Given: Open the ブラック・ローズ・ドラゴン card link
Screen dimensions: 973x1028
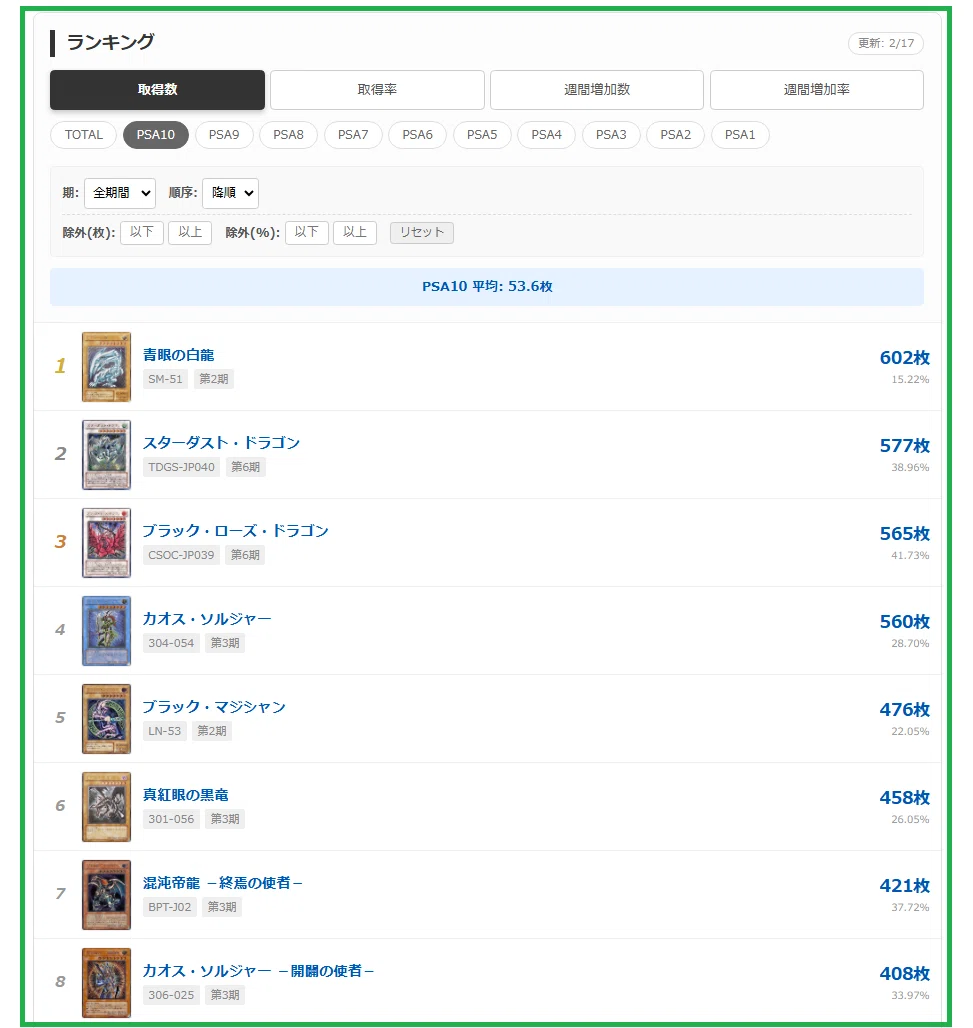Looking at the screenshot, I should pyautogui.click(x=235, y=530).
